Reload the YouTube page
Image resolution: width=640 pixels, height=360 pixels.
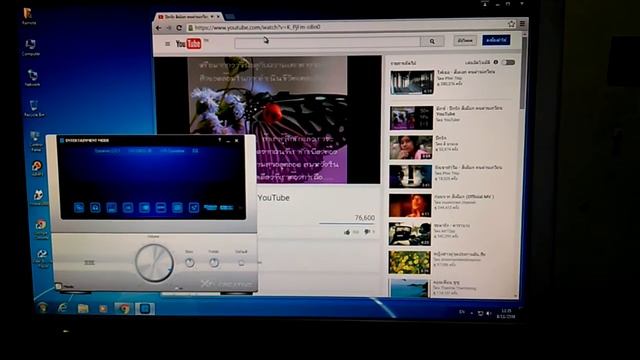[179, 28]
